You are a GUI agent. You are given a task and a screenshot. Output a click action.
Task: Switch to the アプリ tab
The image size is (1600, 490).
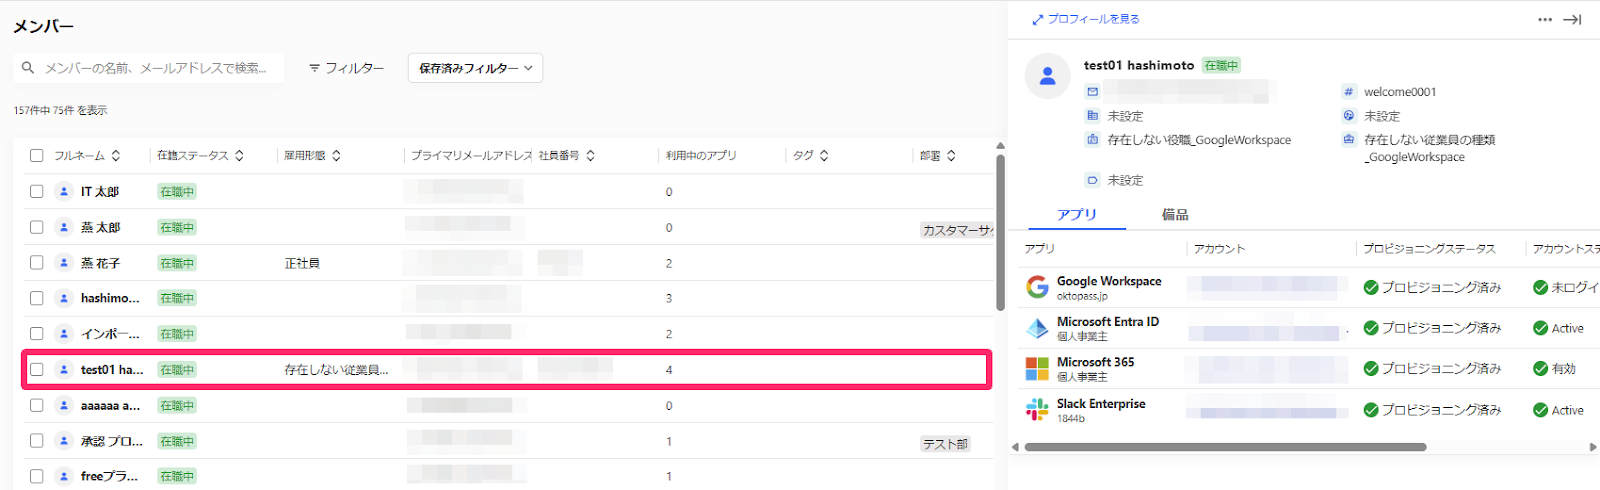[x=1077, y=214]
